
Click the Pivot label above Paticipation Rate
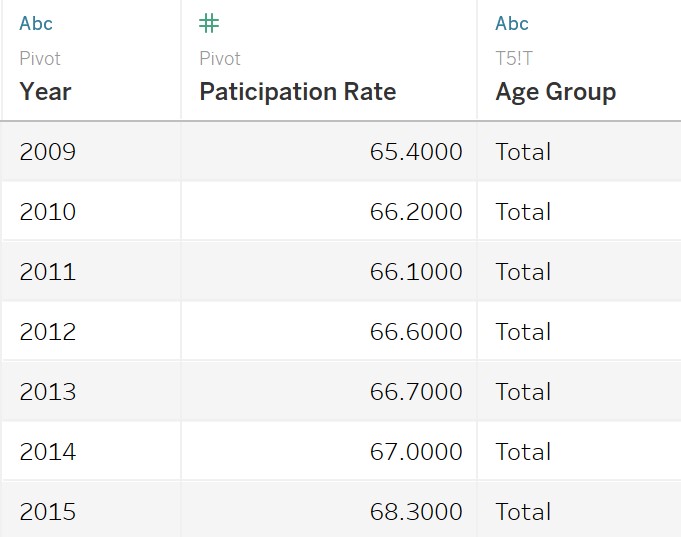[x=220, y=59]
